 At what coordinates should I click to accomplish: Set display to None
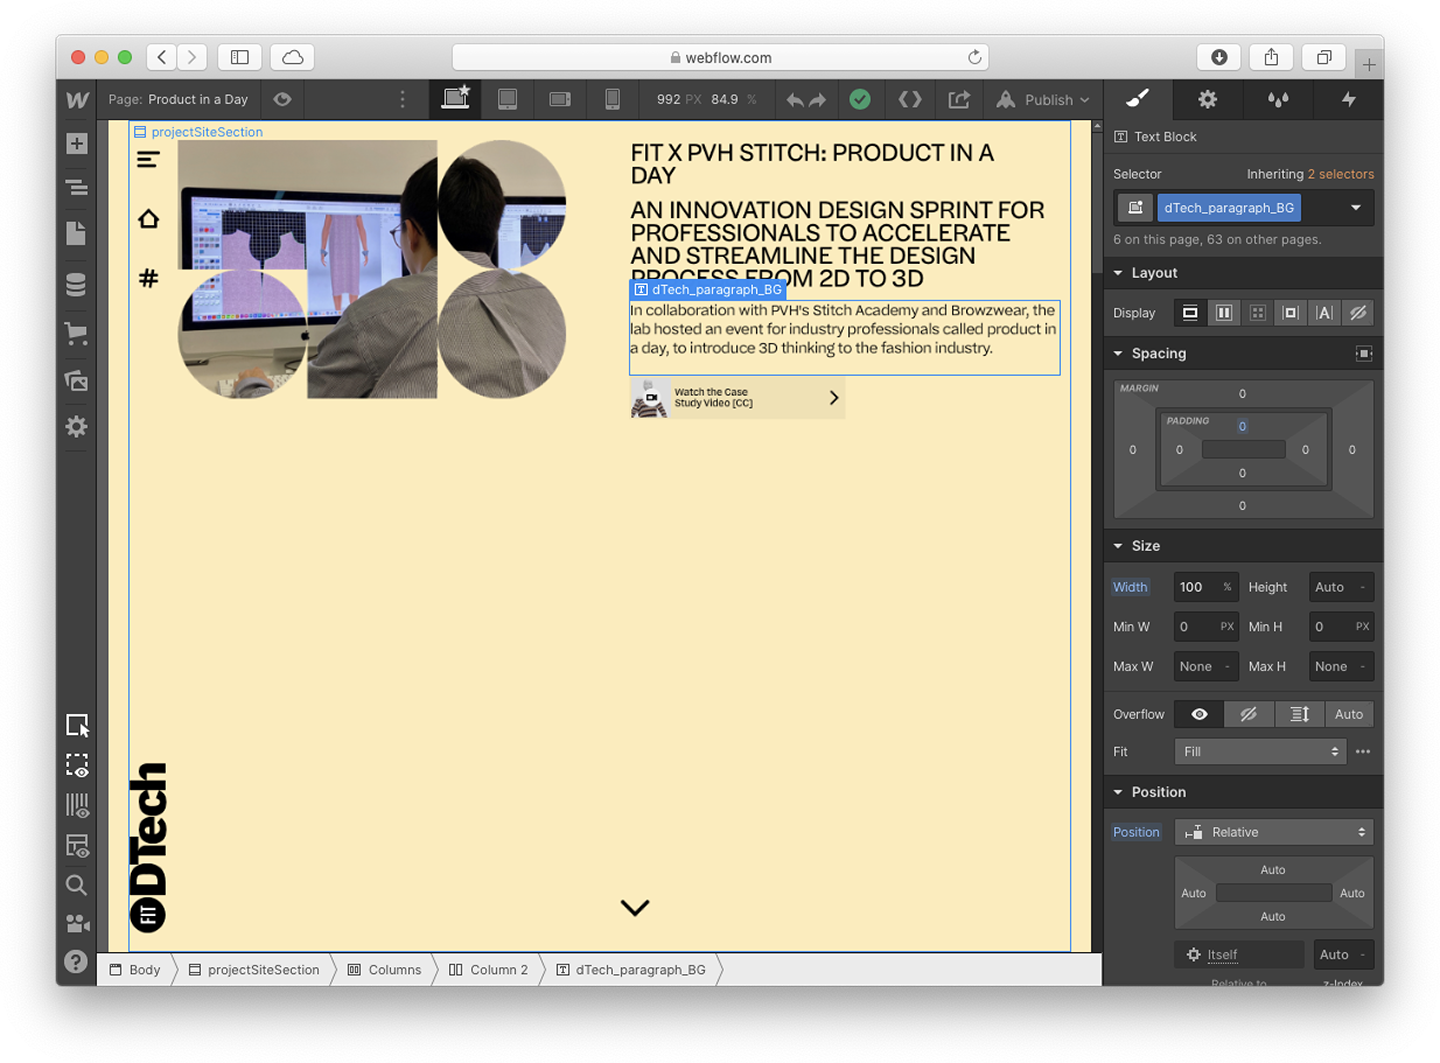1358,313
